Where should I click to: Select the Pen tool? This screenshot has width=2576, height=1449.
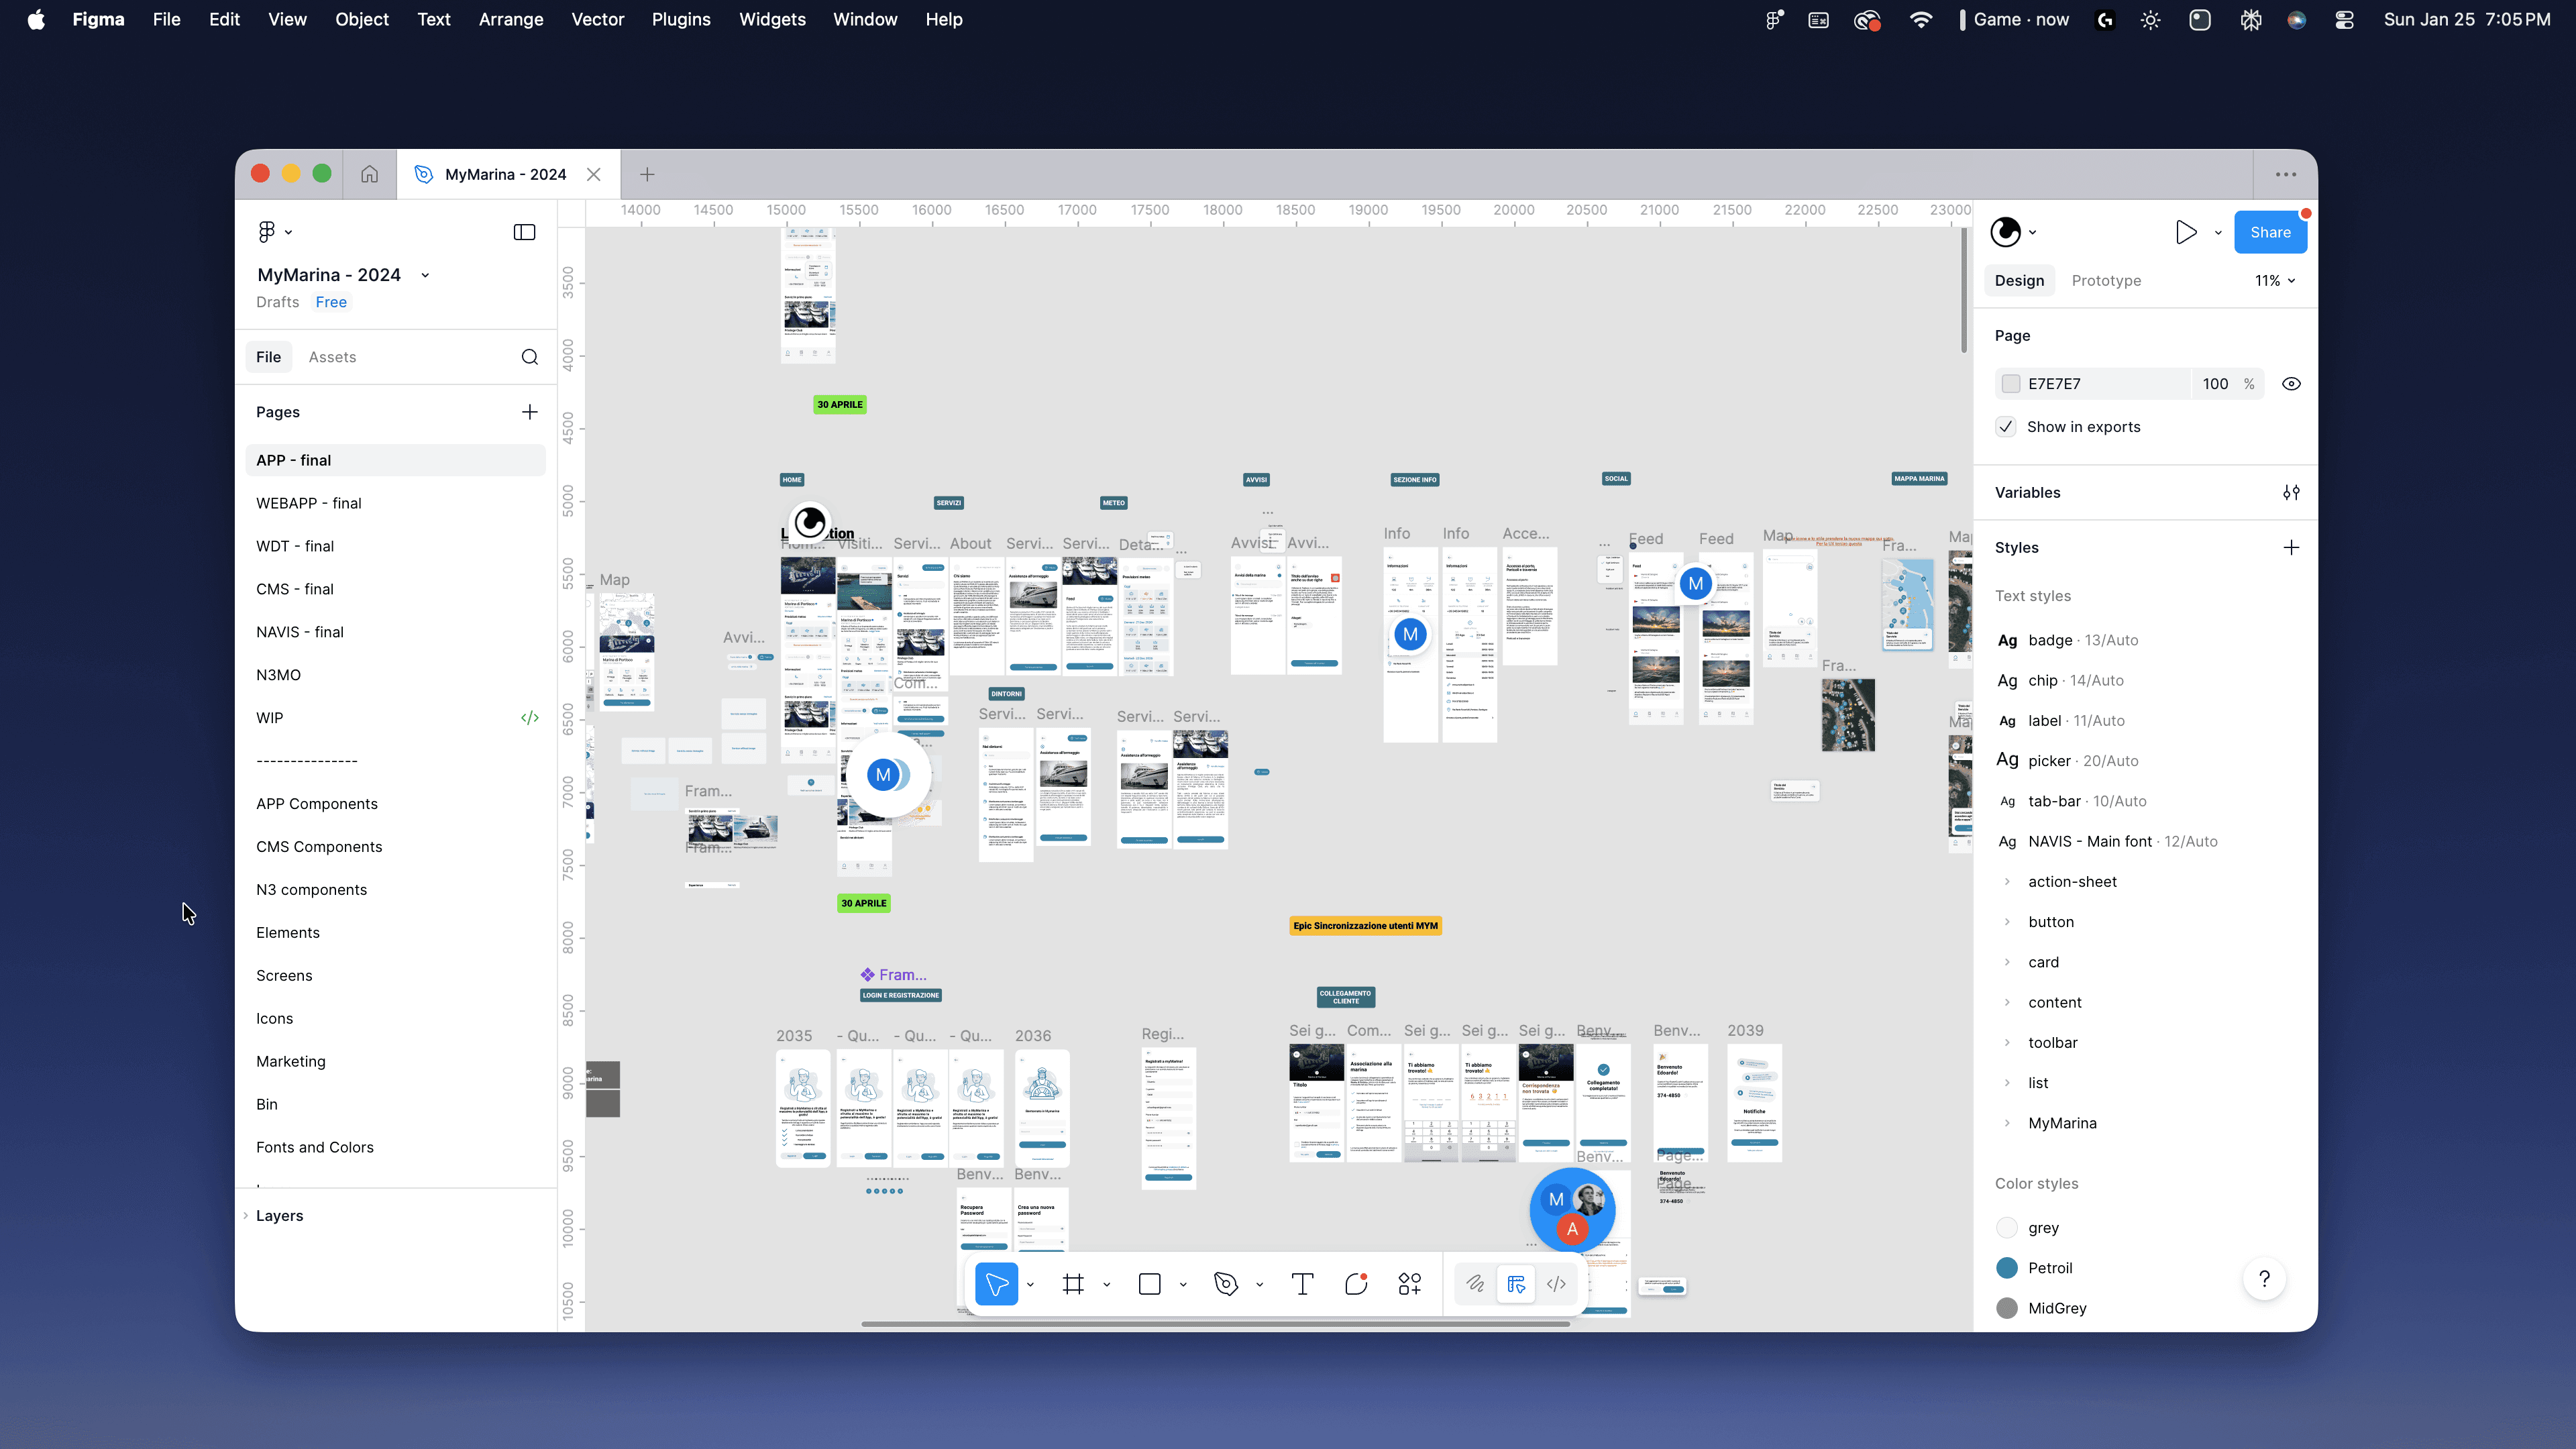point(1226,1284)
